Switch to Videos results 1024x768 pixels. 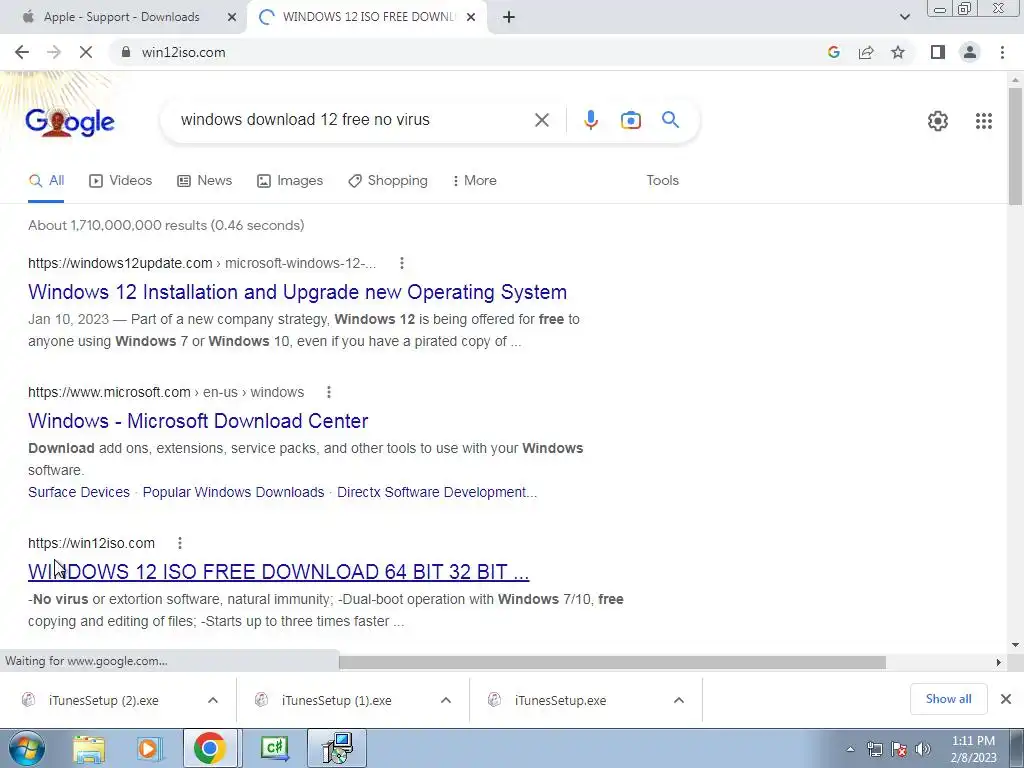click(121, 181)
